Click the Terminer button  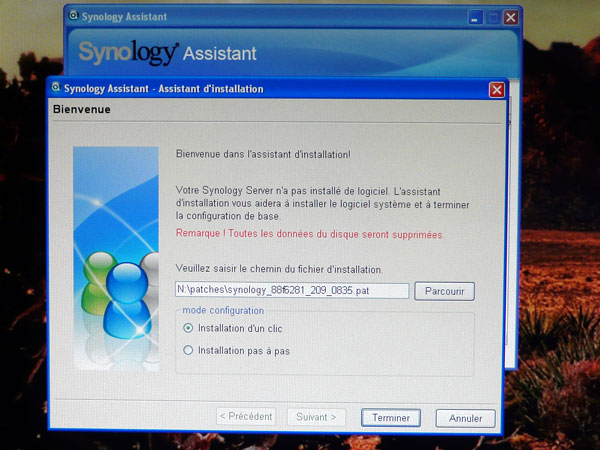tap(391, 417)
